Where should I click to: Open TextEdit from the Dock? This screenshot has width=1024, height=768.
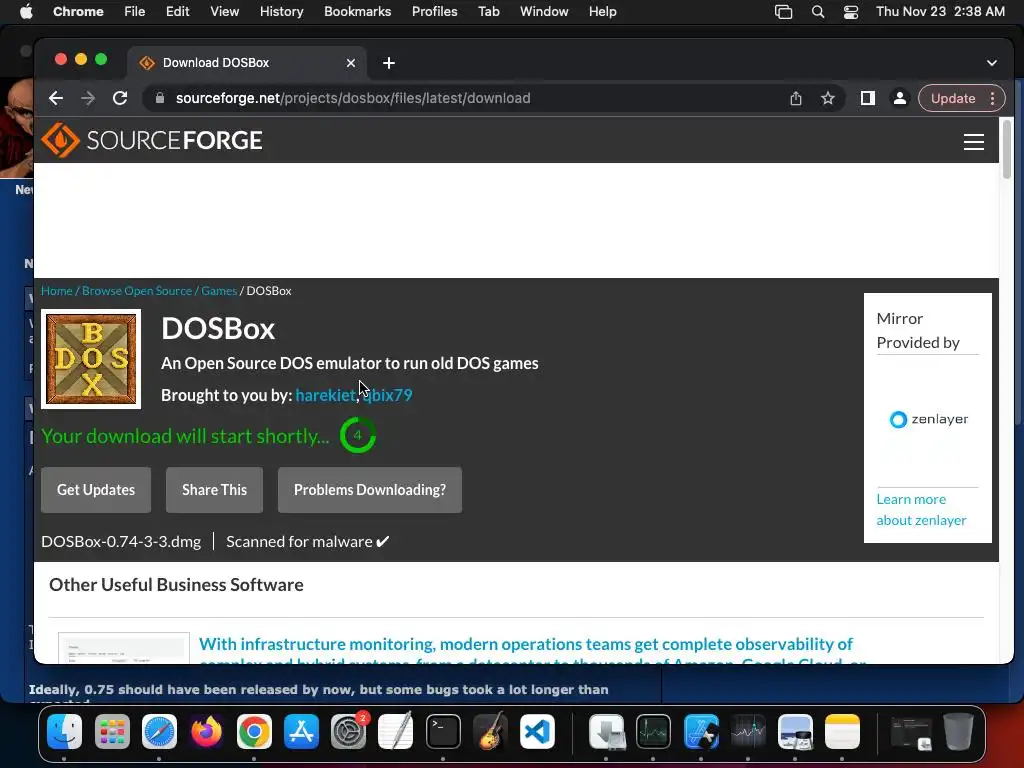pyautogui.click(x=396, y=731)
